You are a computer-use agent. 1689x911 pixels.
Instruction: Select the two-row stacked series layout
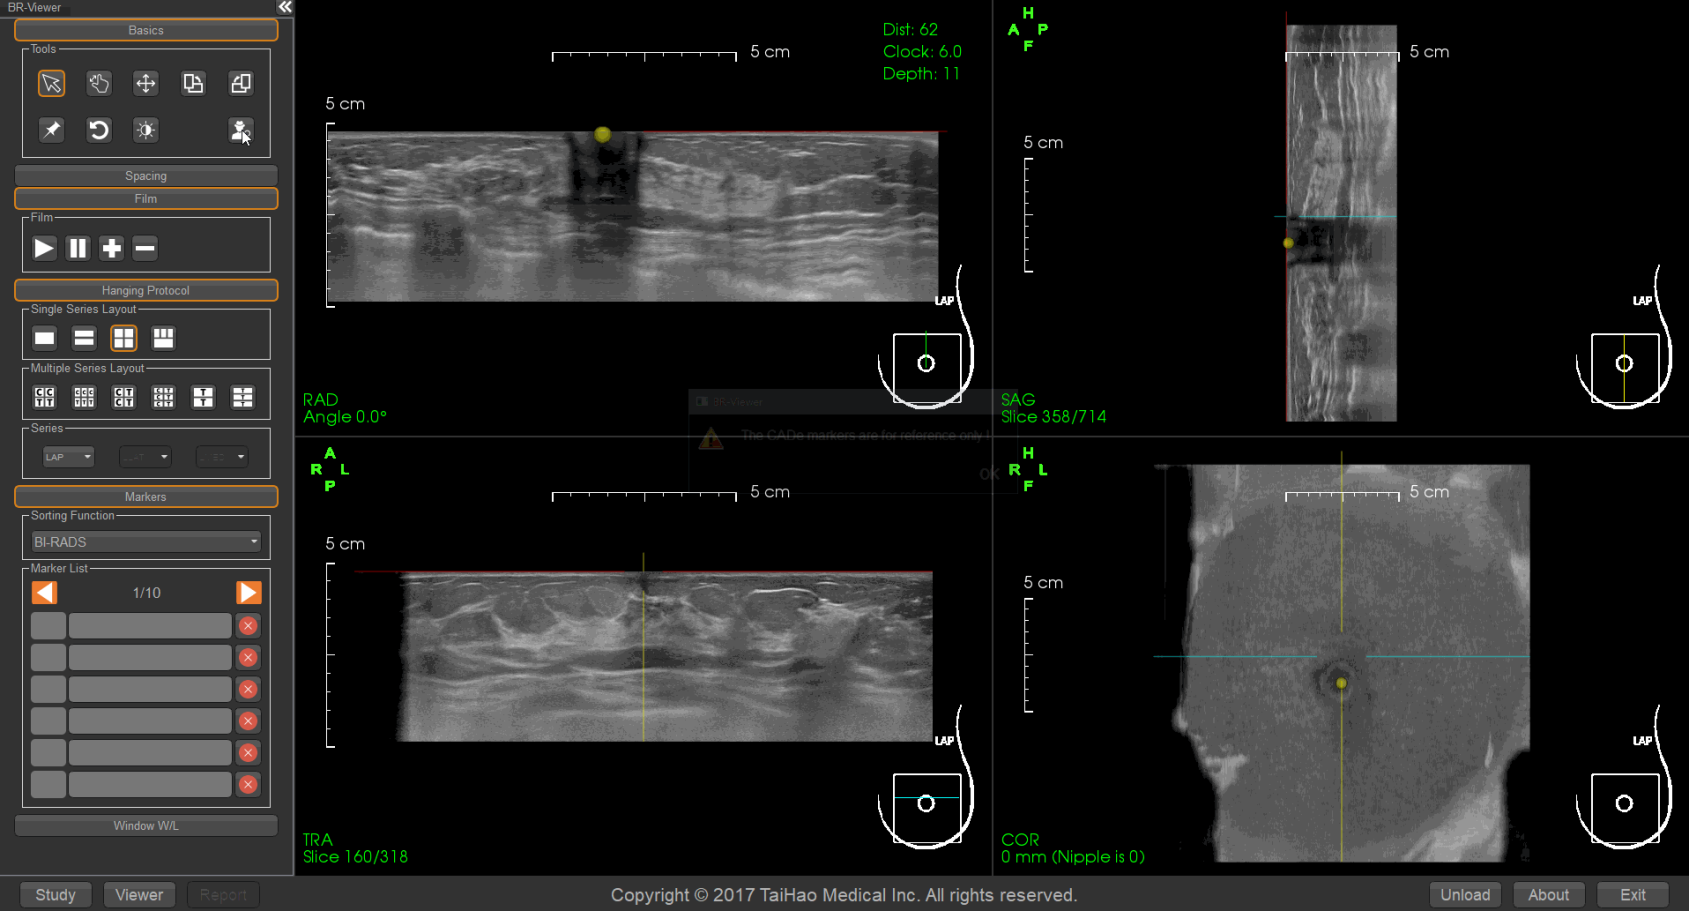[84, 338]
